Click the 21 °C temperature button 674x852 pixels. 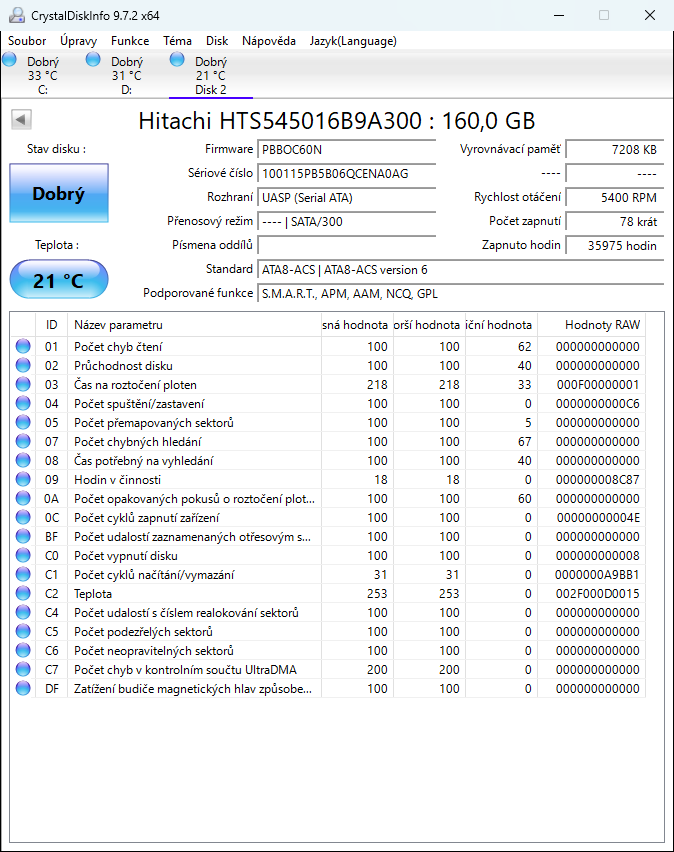pos(59,279)
